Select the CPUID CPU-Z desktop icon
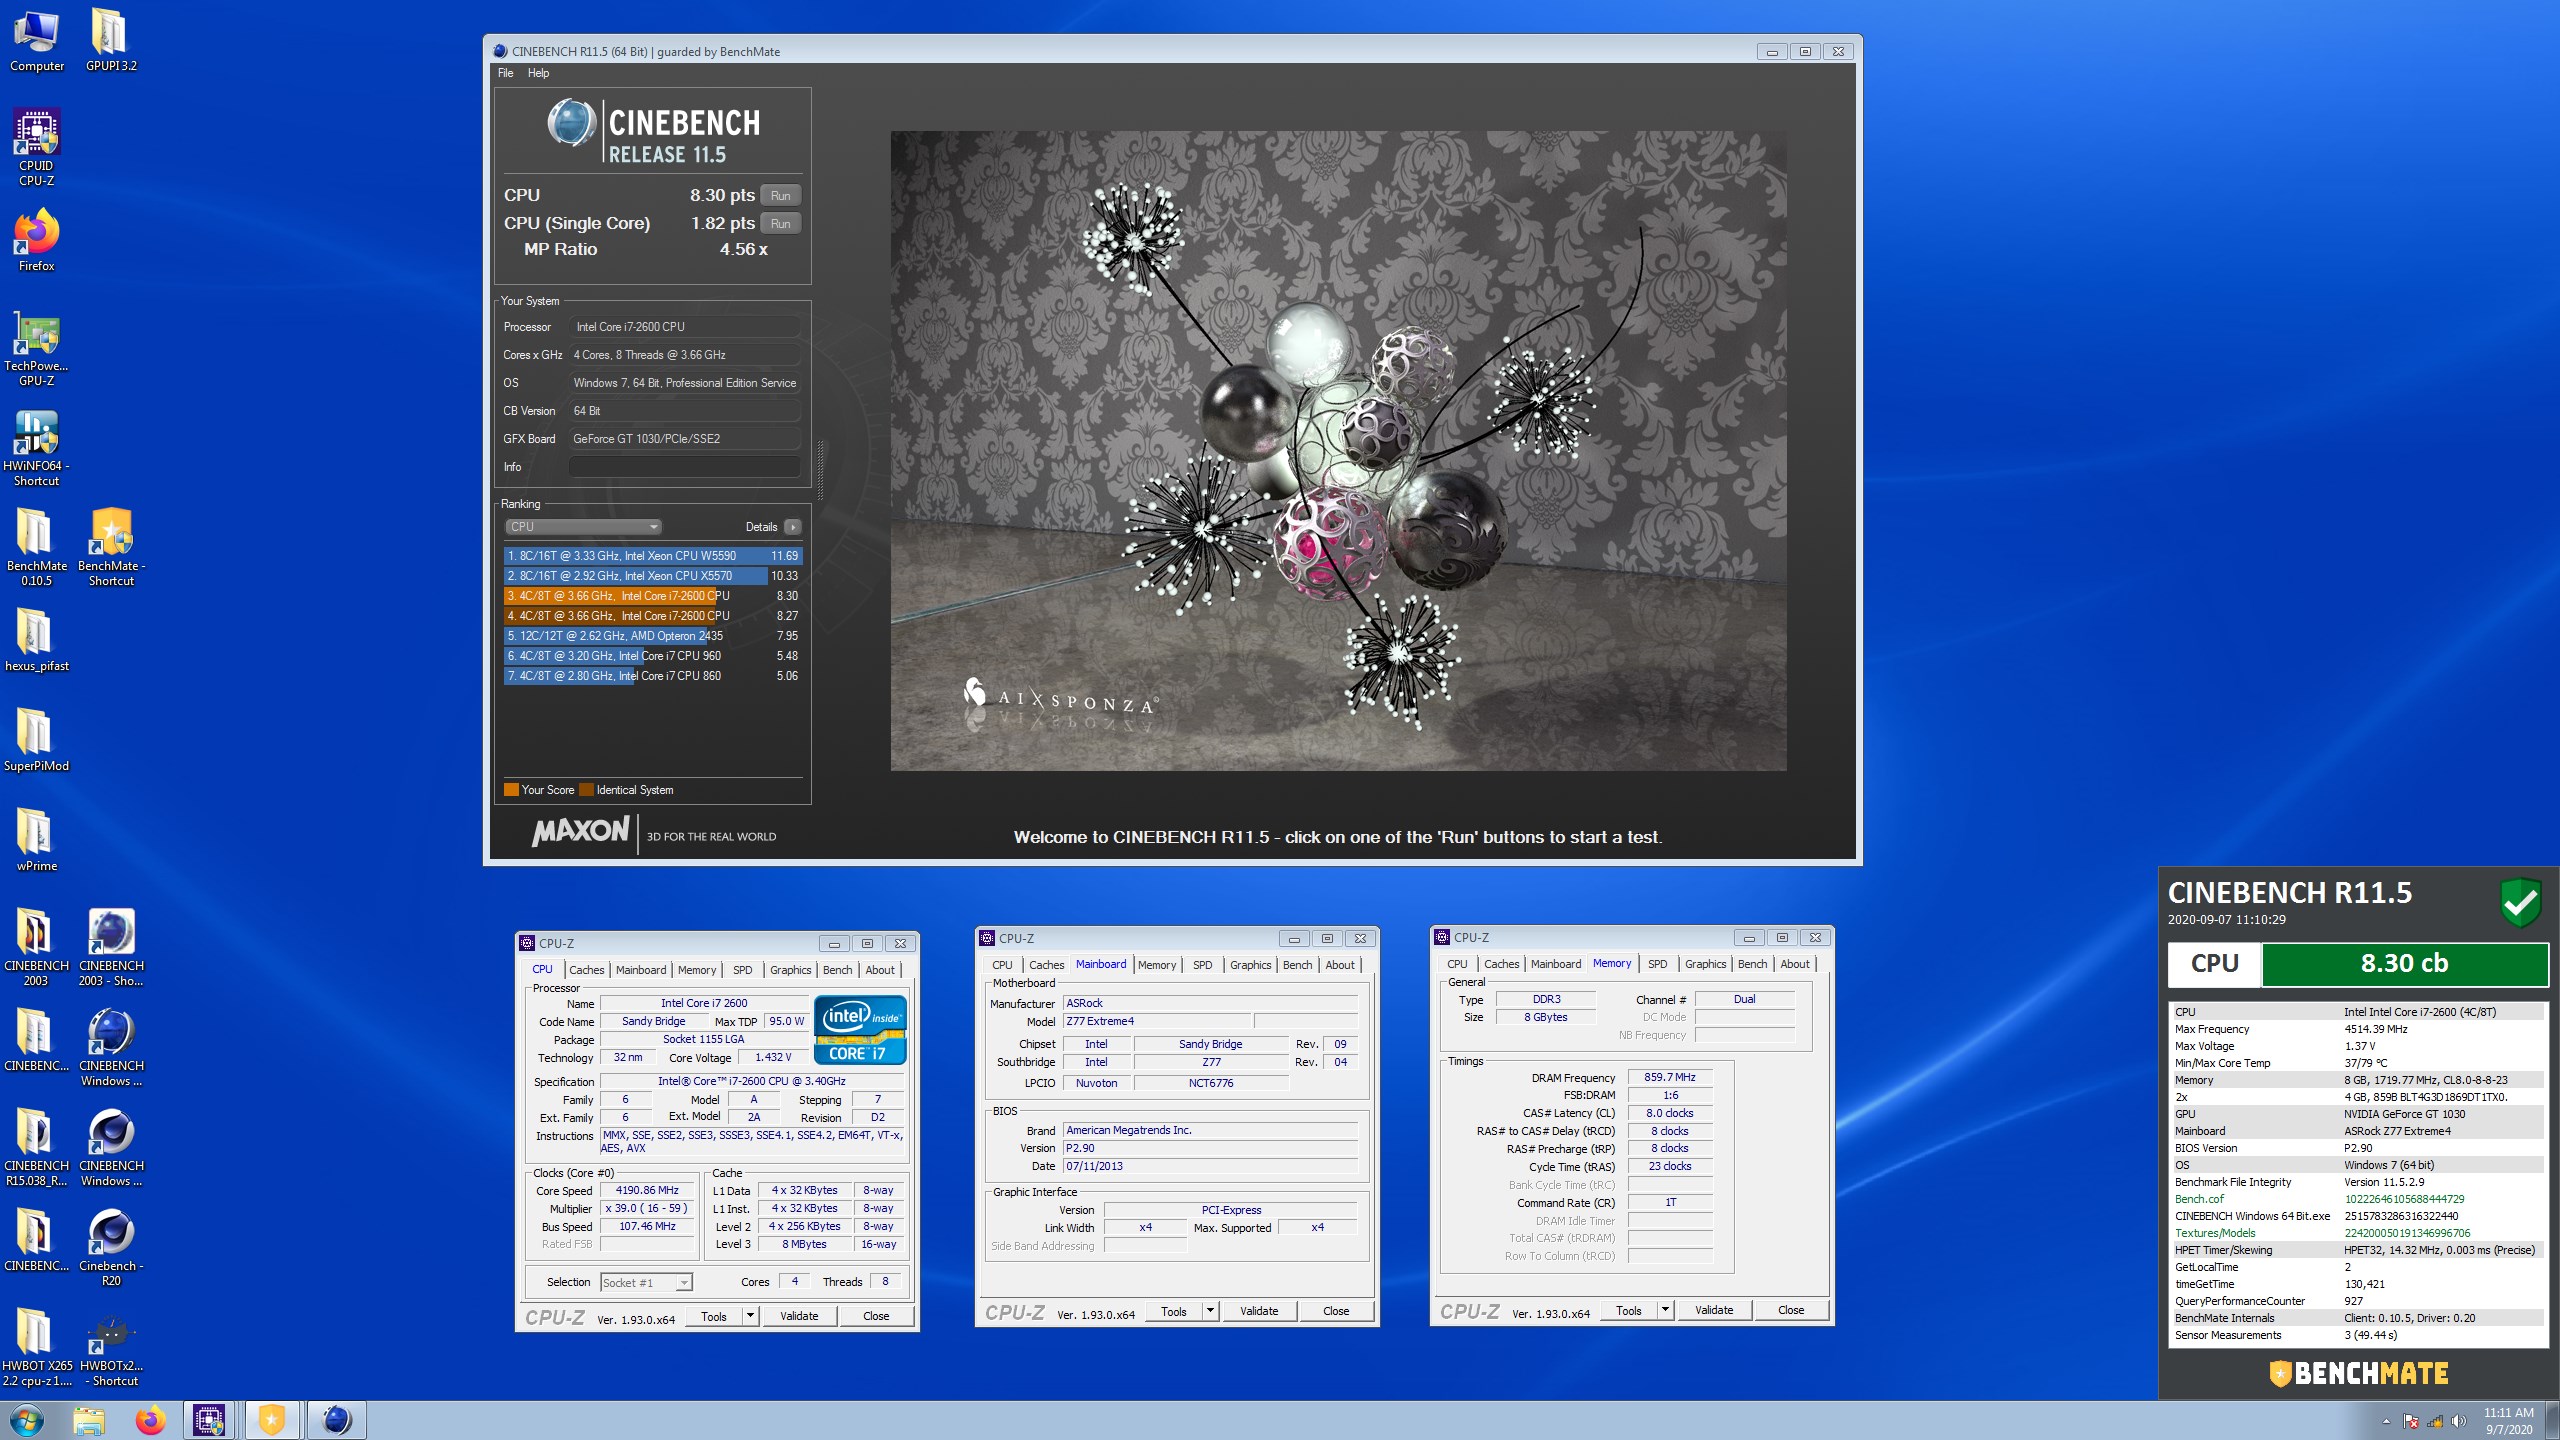The height and width of the screenshot is (1440, 2560). (x=37, y=148)
